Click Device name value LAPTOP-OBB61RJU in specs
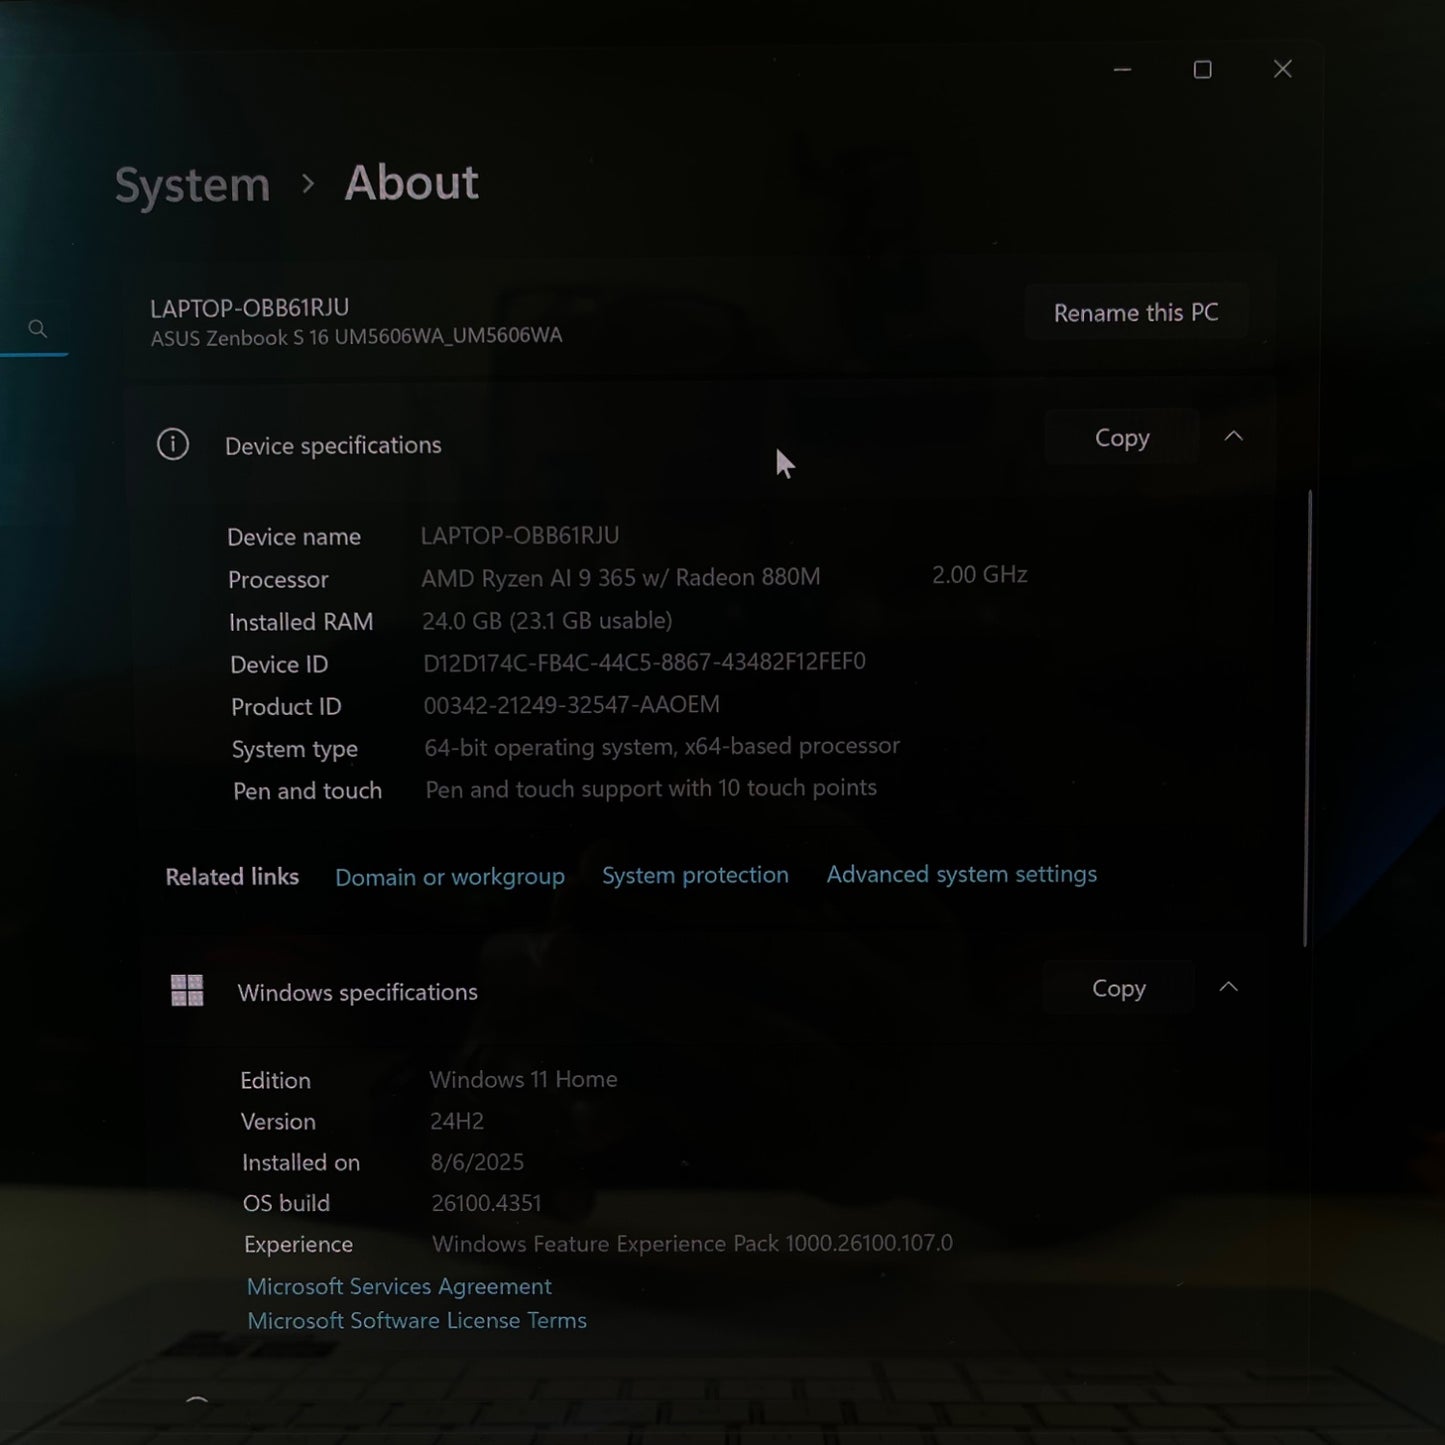Image resolution: width=1445 pixels, height=1445 pixels. [x=520, y=536]
